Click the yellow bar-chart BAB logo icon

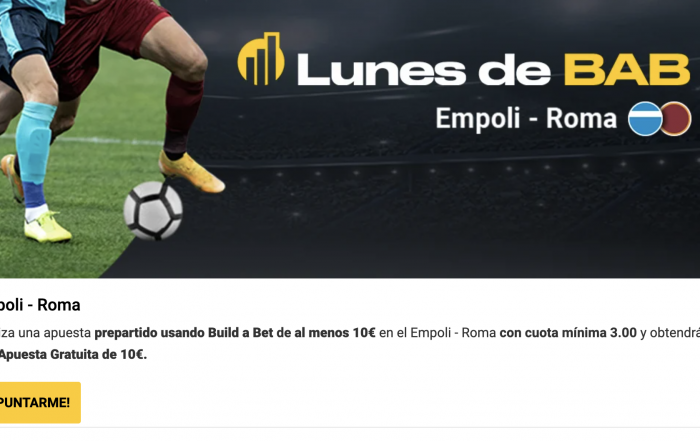click(261, 58)
